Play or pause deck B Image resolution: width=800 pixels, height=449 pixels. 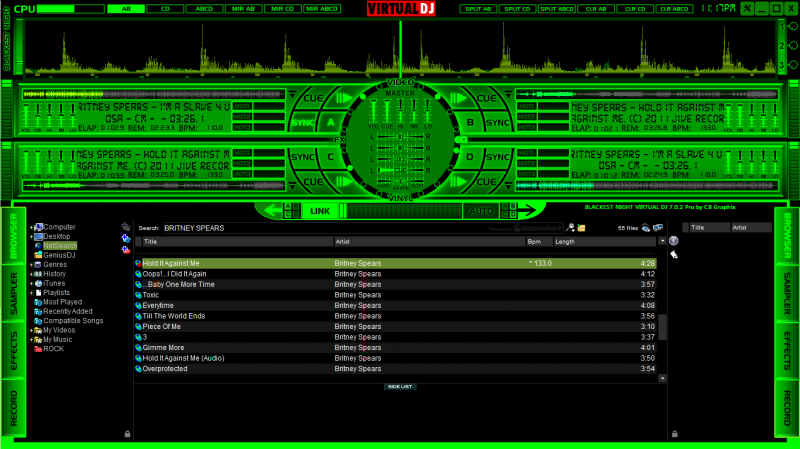458,98
